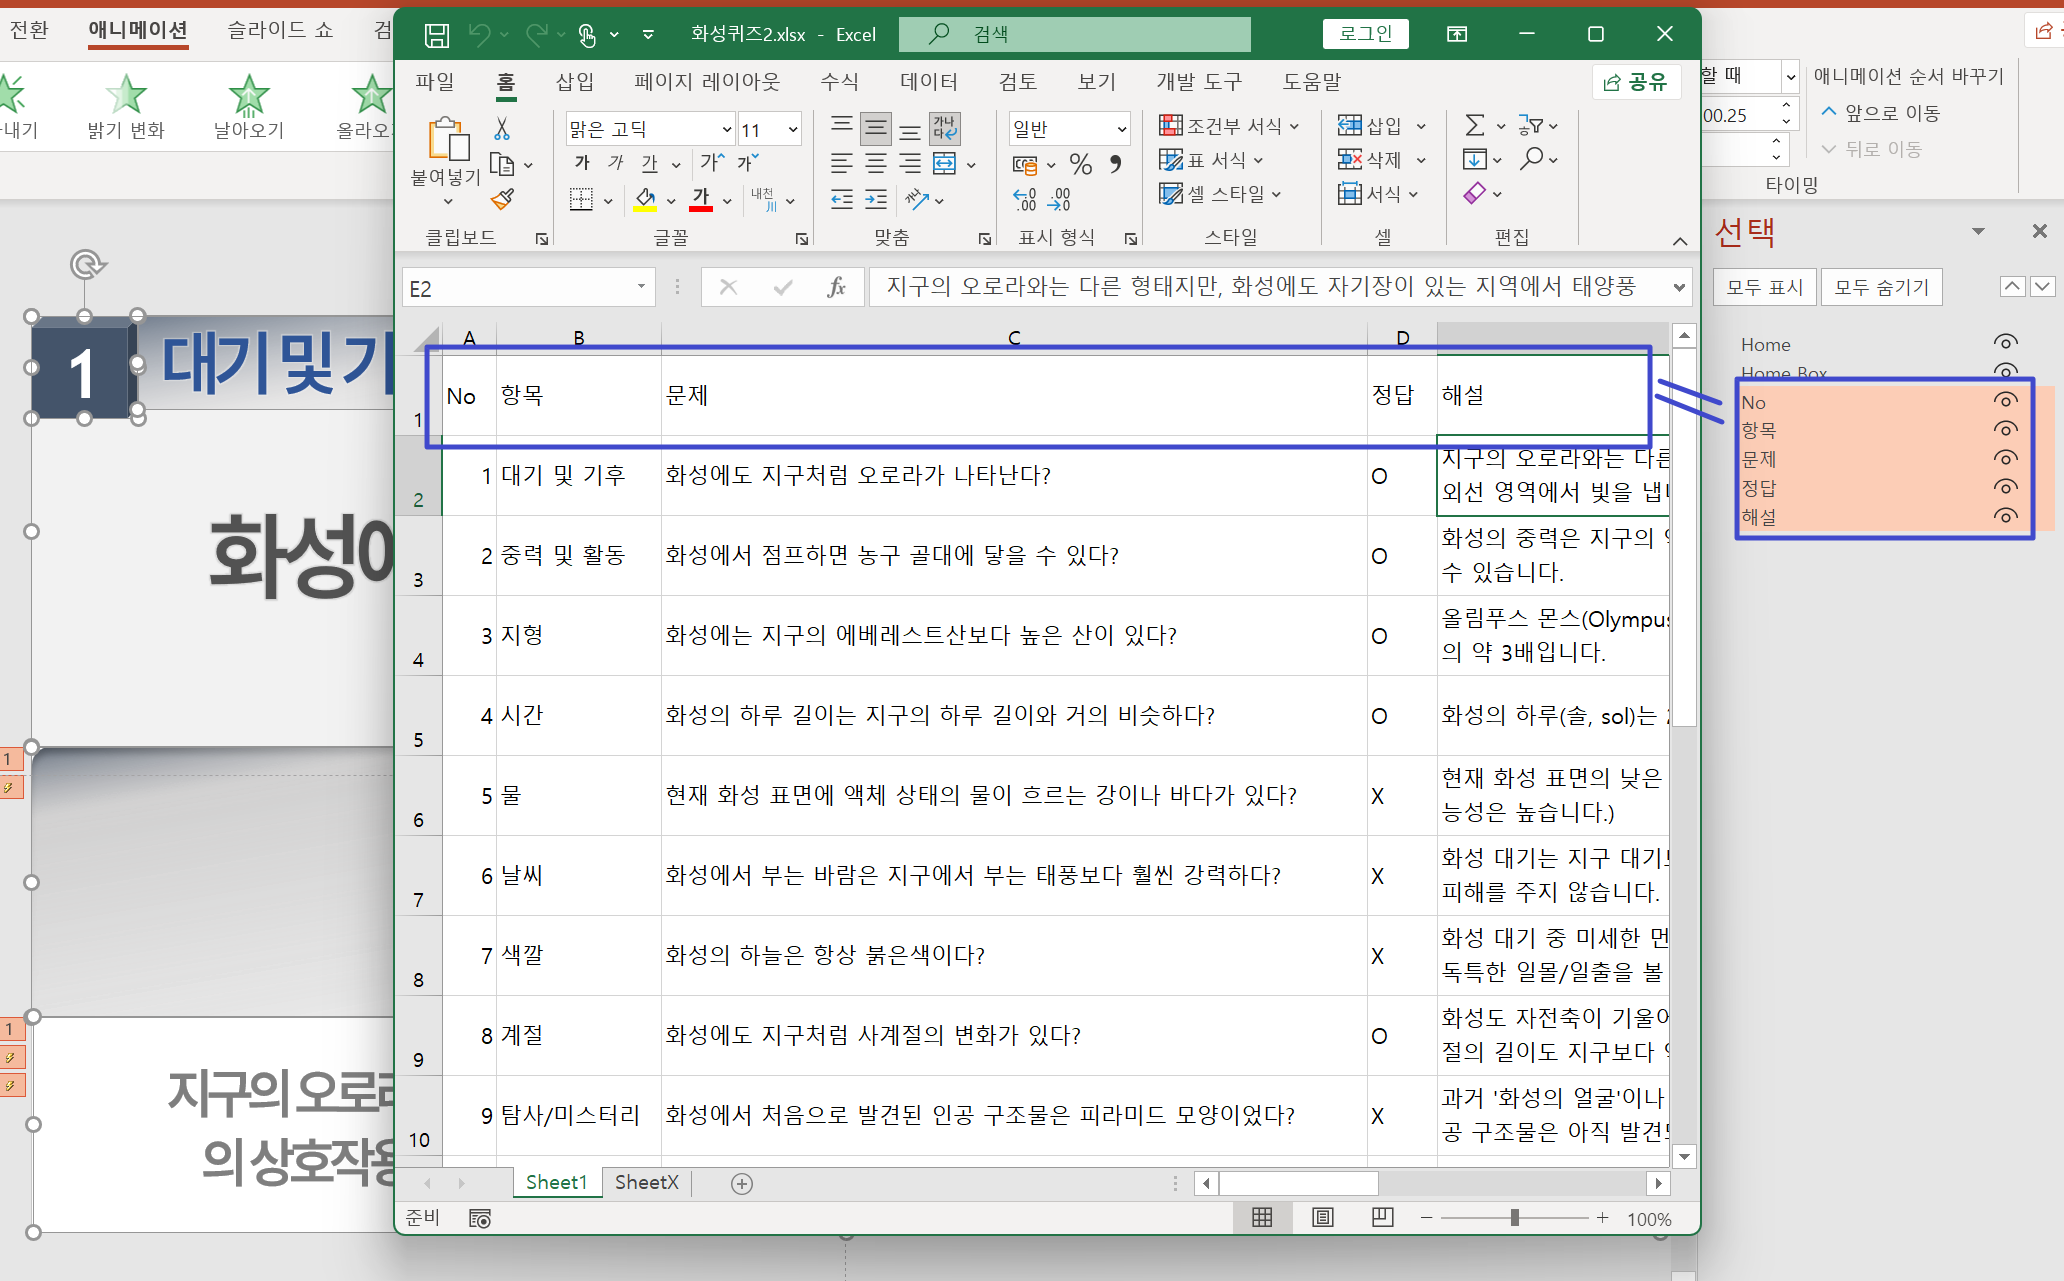Click the zoom slider handle in status bar
2064x1281 pixels.
click(x=1514, y=1217)
